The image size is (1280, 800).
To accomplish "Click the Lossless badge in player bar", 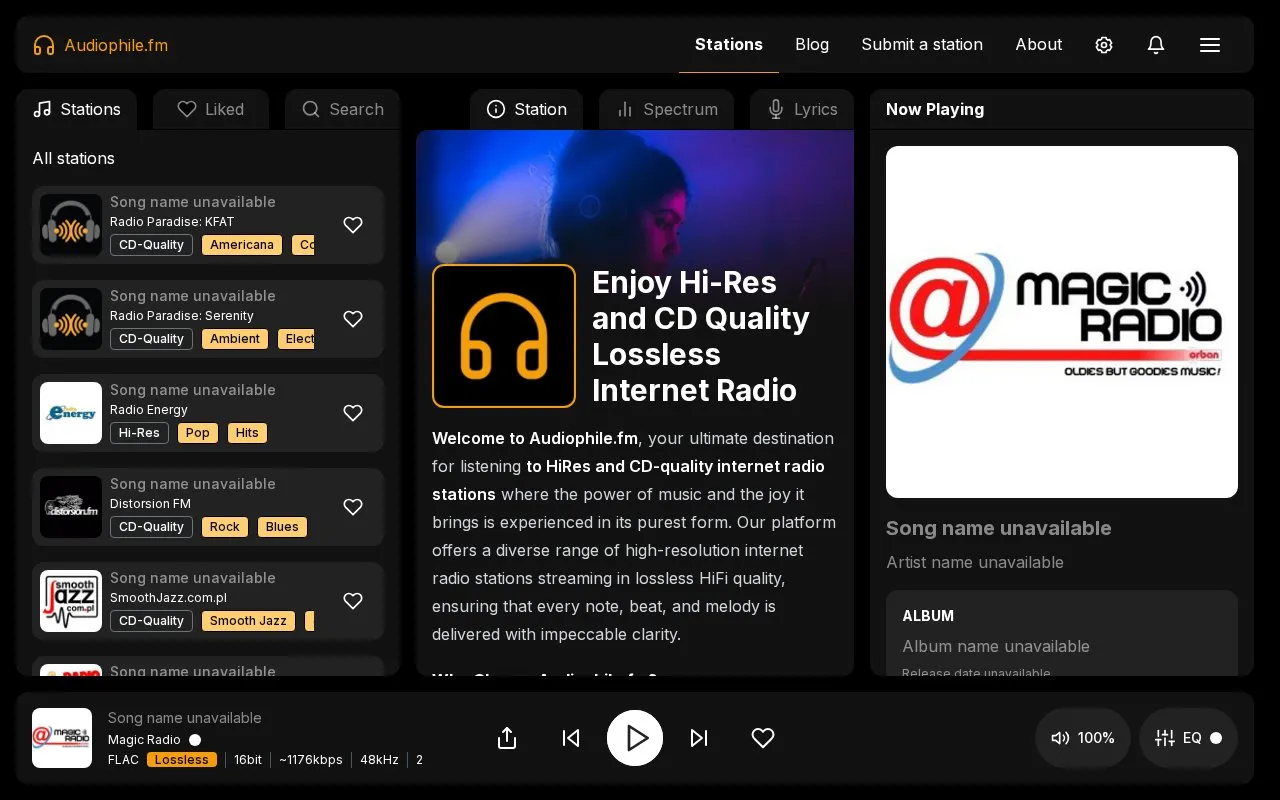I will [x=182, y=760].
